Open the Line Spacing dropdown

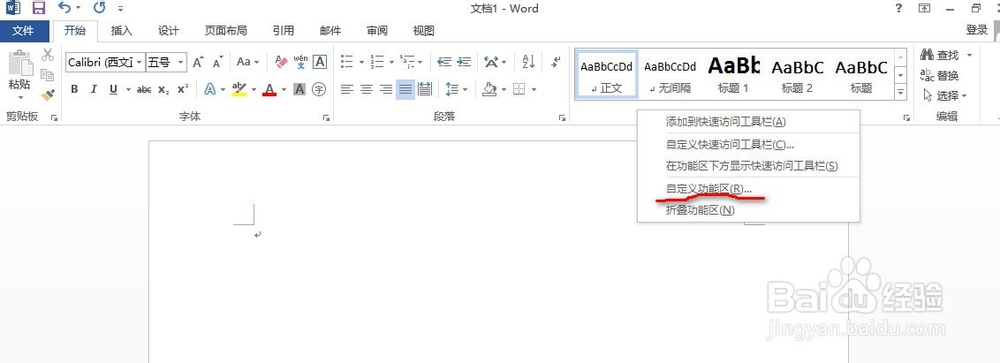[457, 89]
